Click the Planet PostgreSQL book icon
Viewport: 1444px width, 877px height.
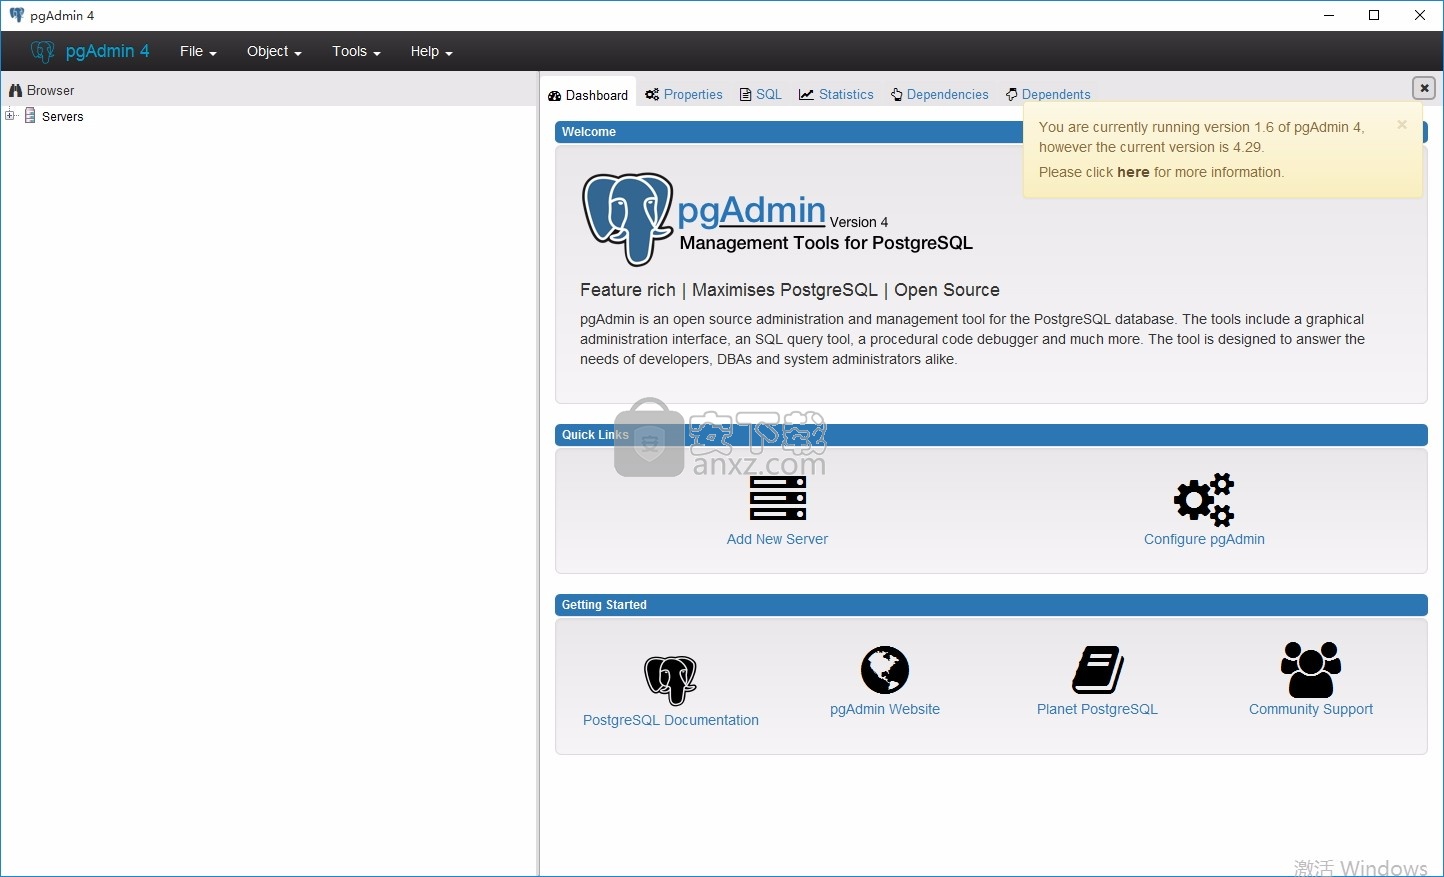pos(1098,670)
